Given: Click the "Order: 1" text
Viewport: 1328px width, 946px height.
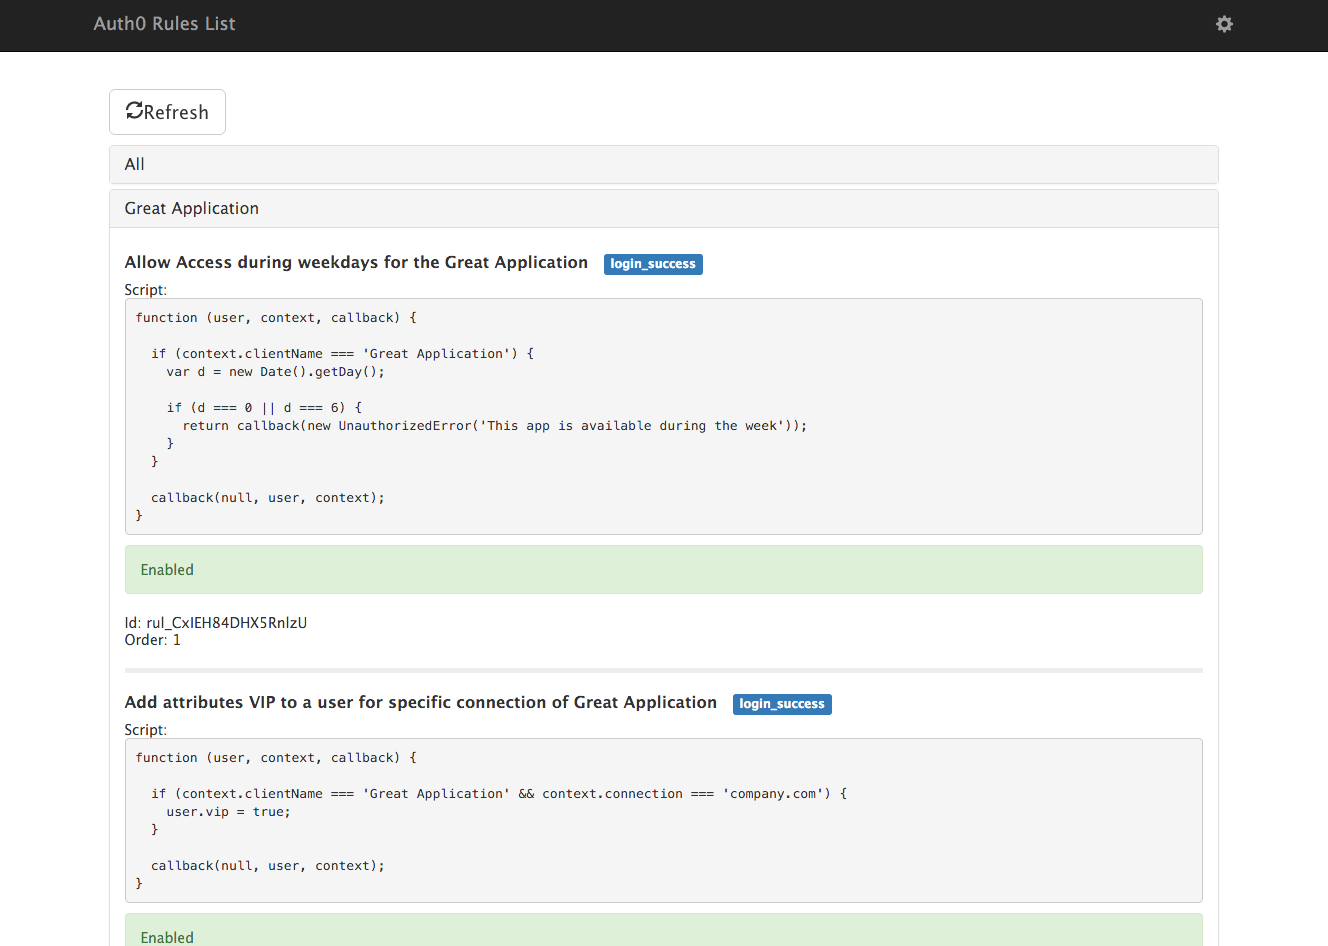Looking at the screenshot, I should point(153,640).
